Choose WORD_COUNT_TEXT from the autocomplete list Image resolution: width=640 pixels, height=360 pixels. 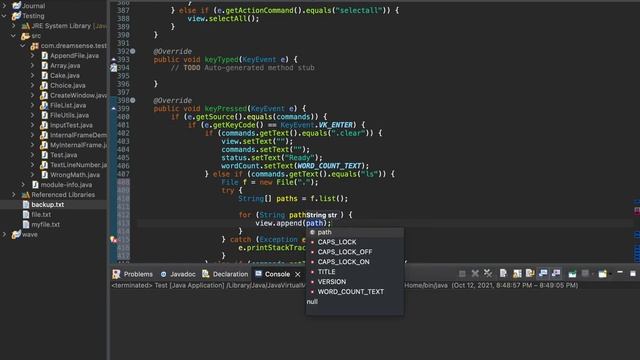coord(355,291)
